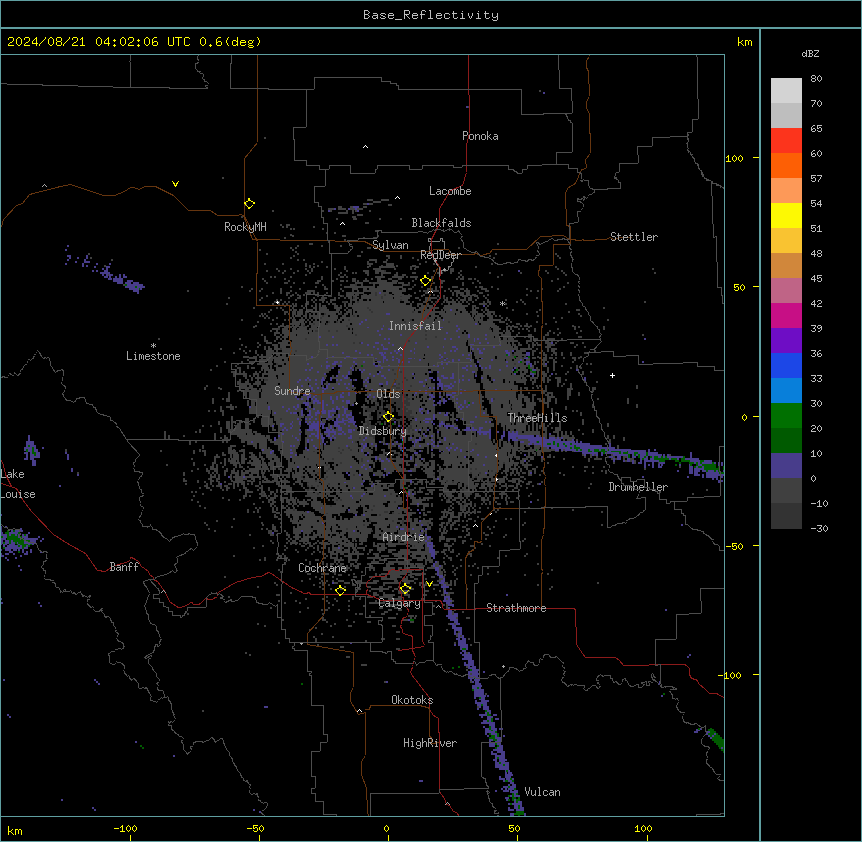
Task: Click the magenta 42-39 dBZ legend swatch
Action: tap(786, 315)
